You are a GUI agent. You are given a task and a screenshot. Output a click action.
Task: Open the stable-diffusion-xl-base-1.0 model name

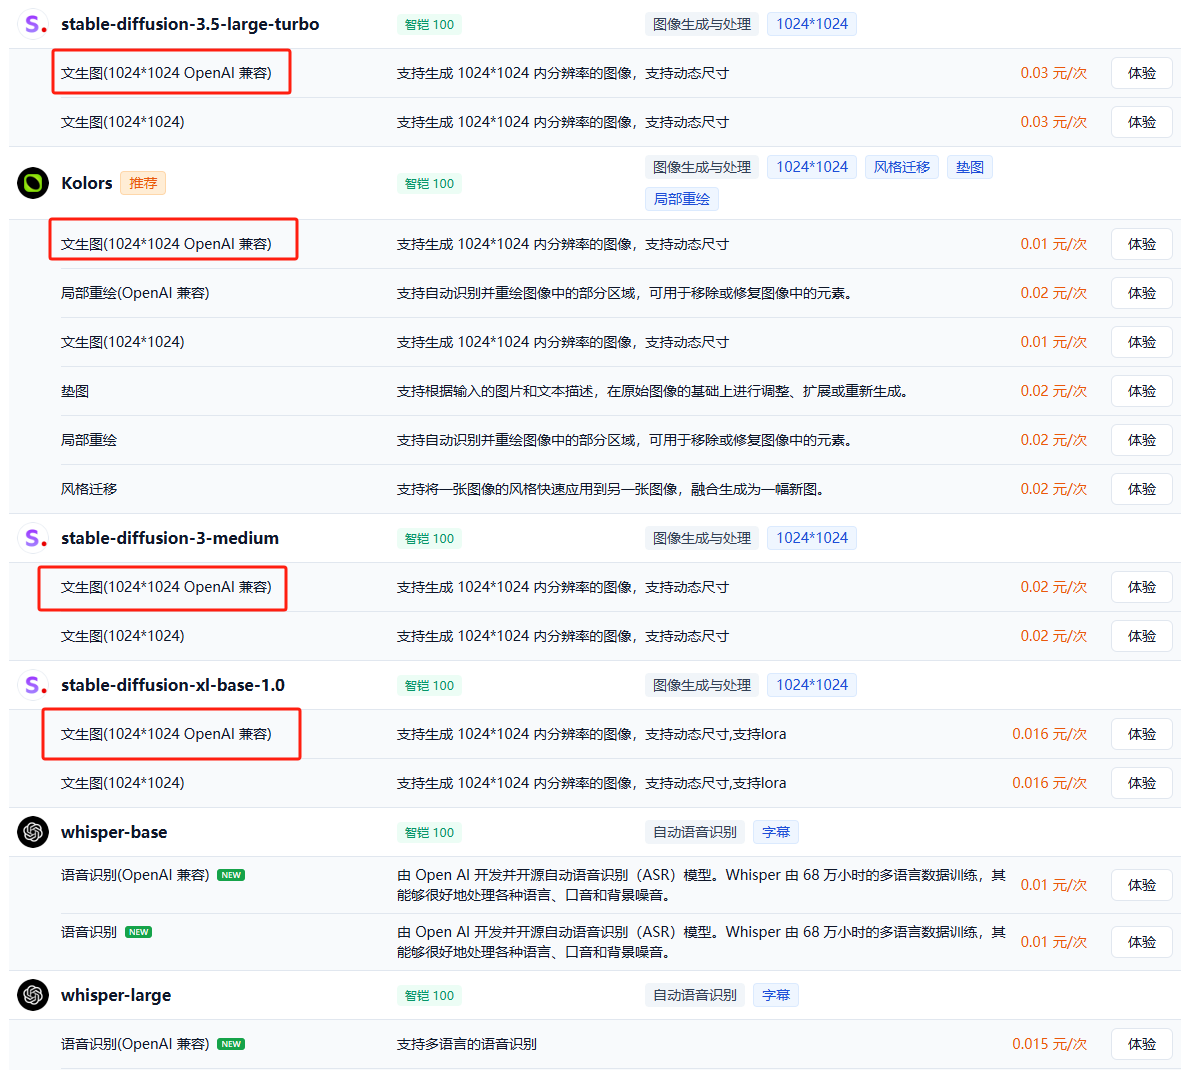(173, 685)
